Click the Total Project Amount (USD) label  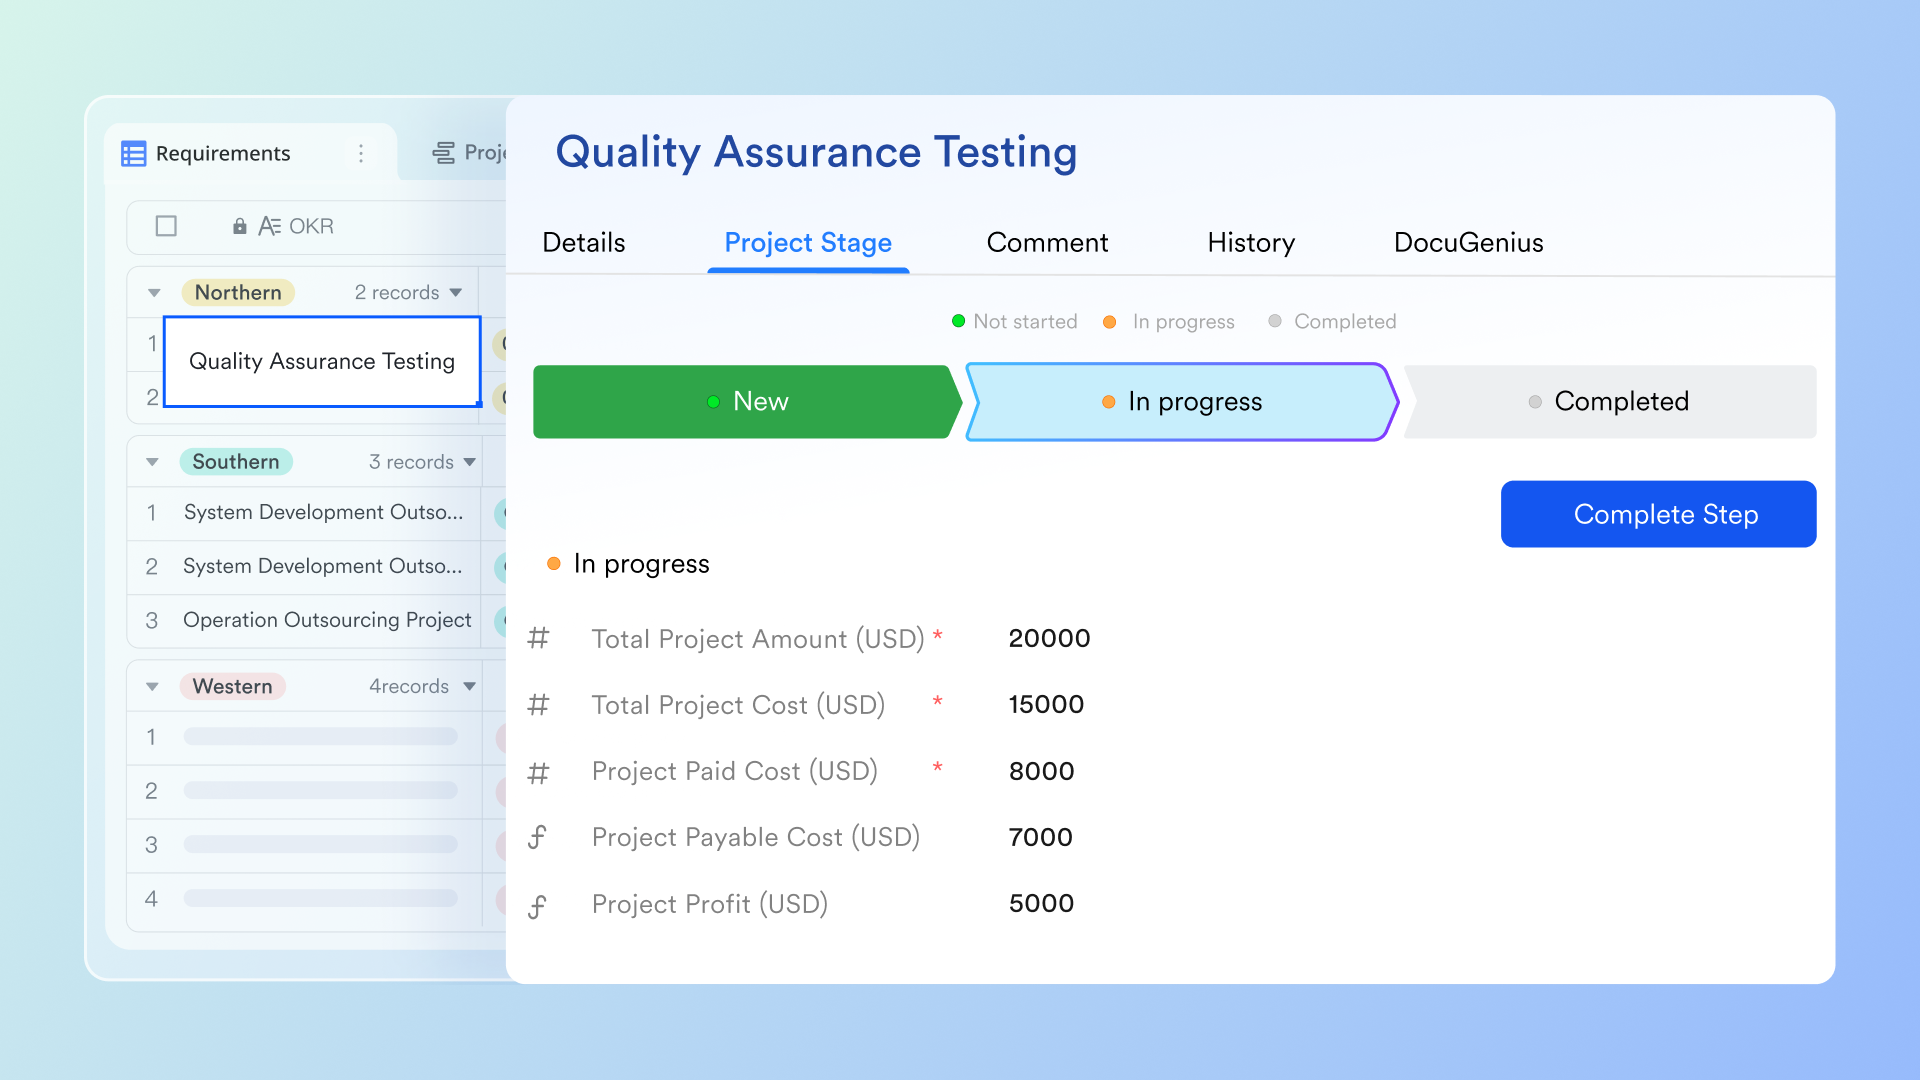tap(757, 639)
